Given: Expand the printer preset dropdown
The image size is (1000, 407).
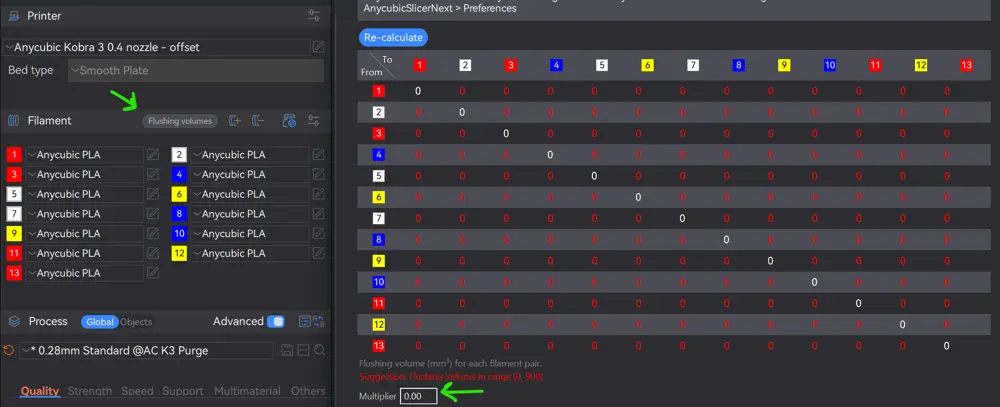Looking at the screenshot, I should (x=157, y=47).
